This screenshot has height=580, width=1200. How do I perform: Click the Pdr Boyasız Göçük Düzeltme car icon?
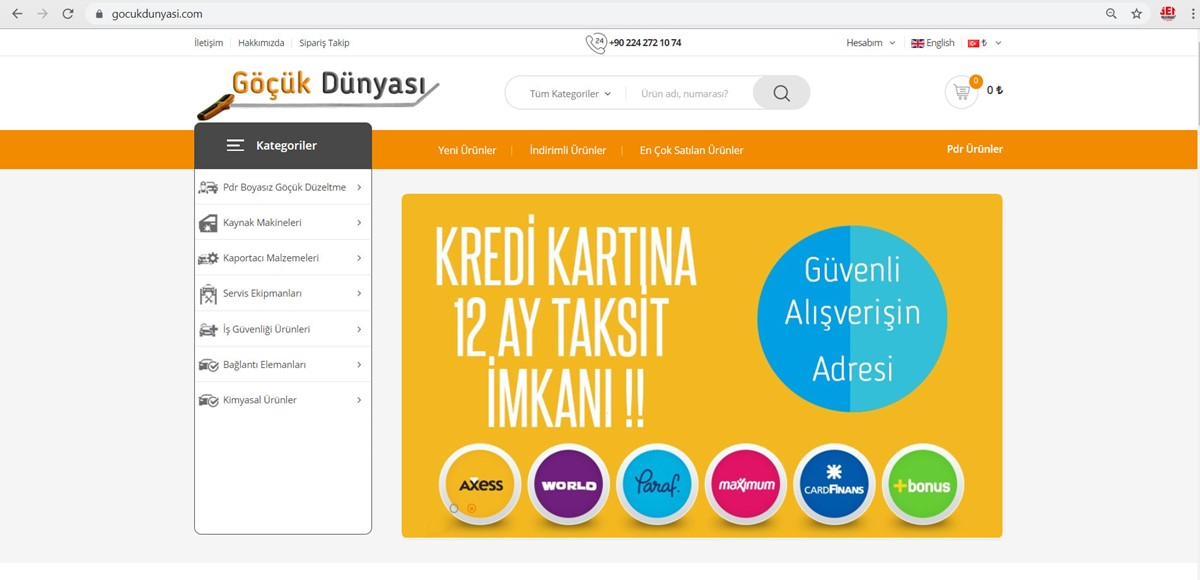[208, 187]
